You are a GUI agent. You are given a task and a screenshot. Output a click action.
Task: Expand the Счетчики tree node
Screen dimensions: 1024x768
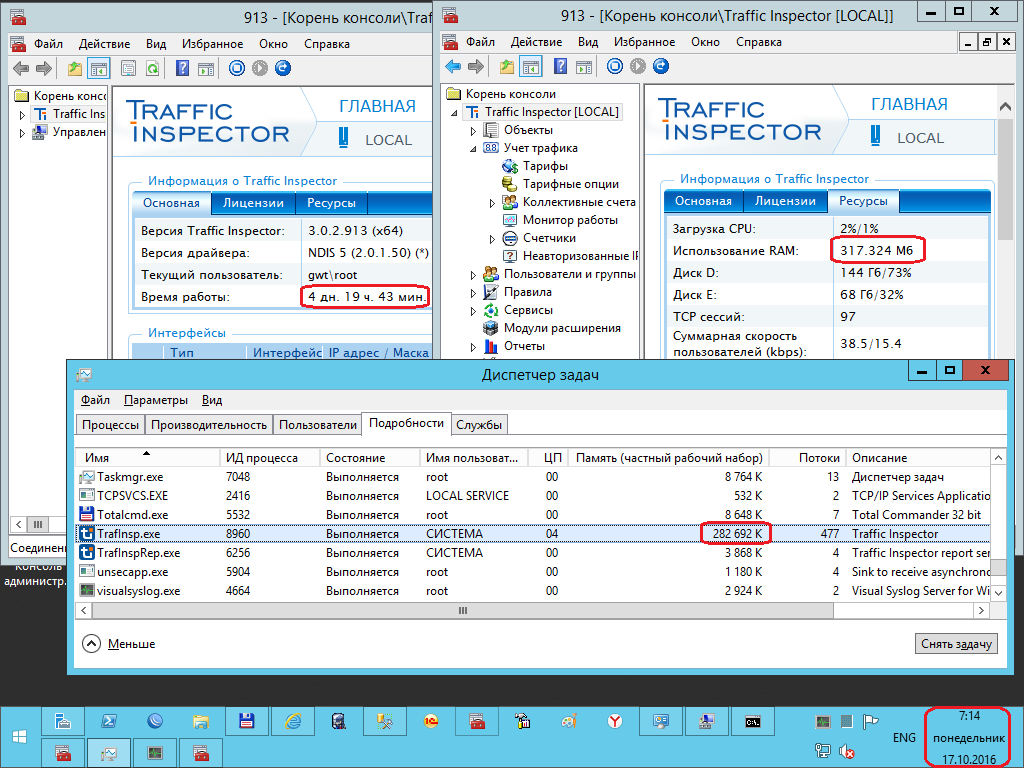click(492, 239)
